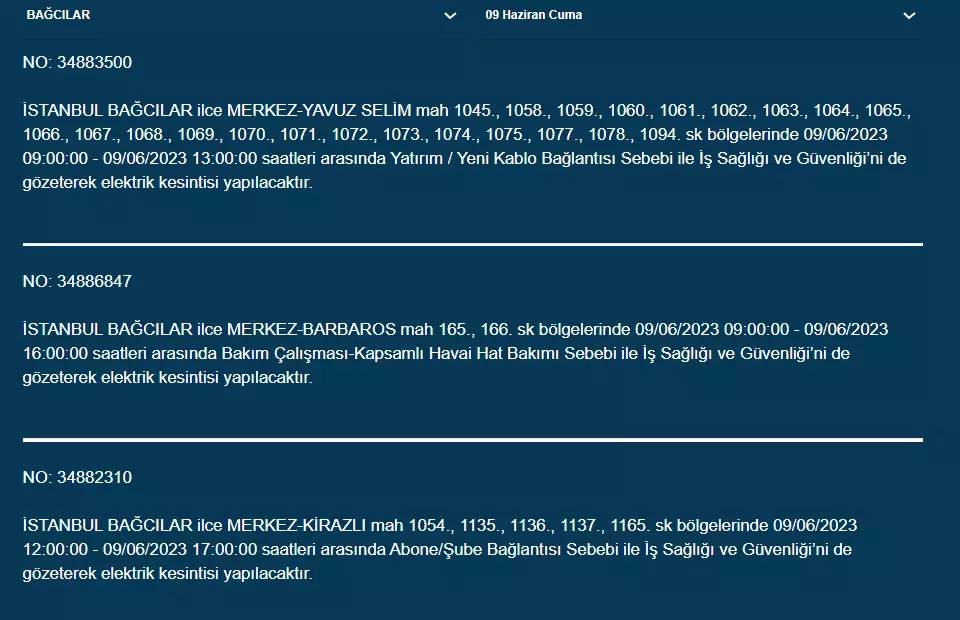Select outage notice NO: 34882310
The image size is (960, 620).
(x=79, y=477)
